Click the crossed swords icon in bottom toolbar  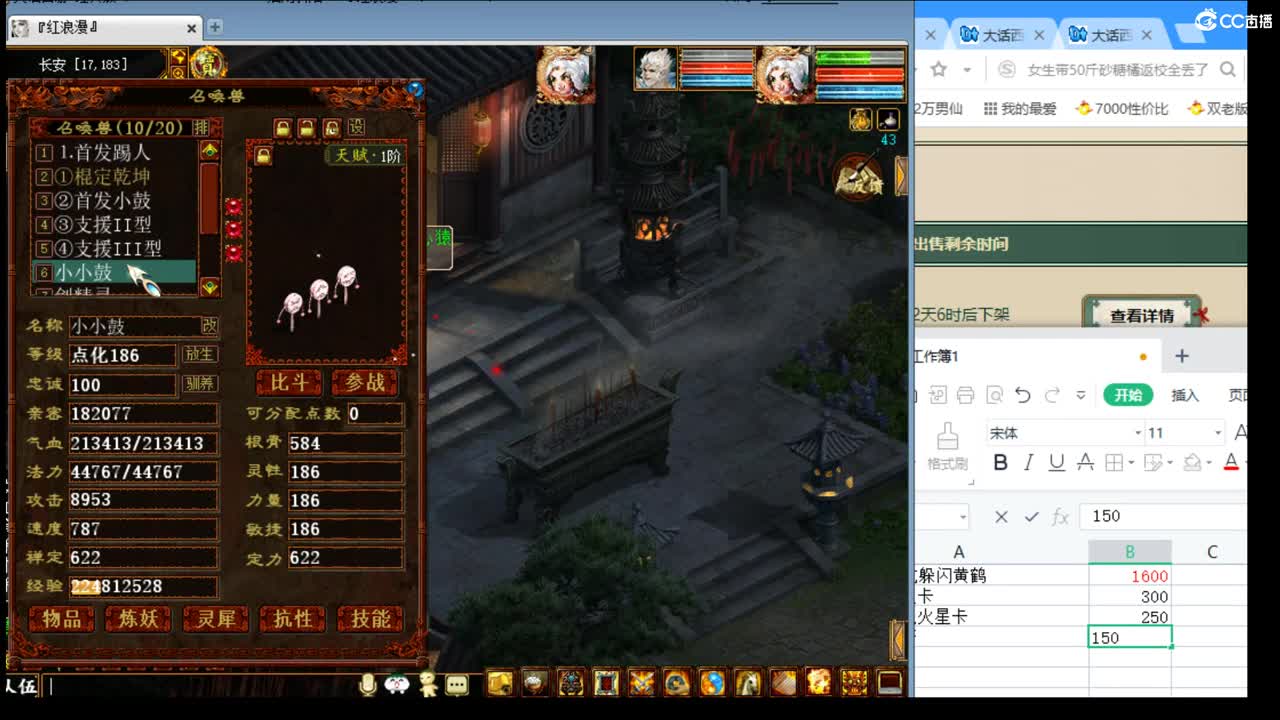click(x=641, y=683)
